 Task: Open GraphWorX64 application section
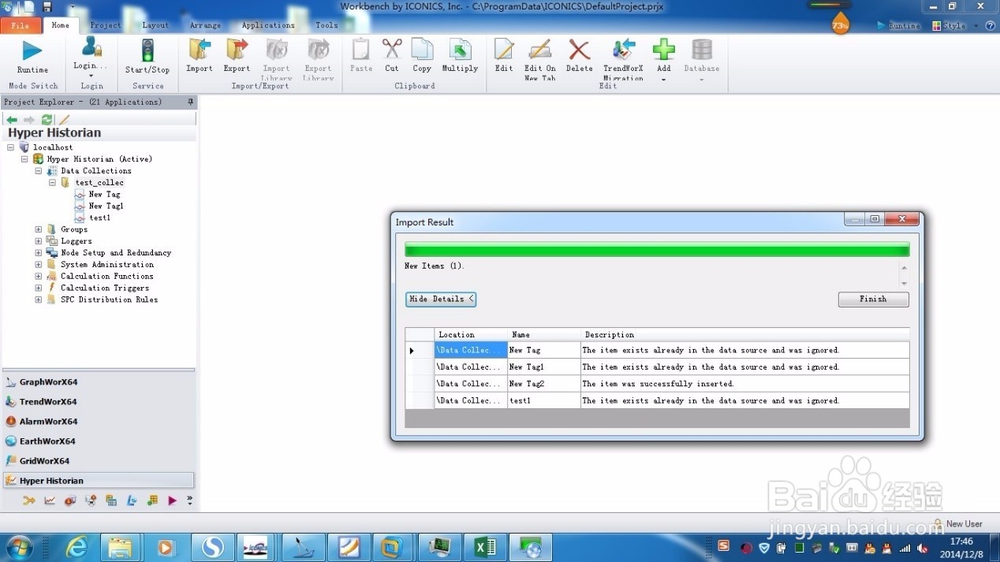(99, 382)
